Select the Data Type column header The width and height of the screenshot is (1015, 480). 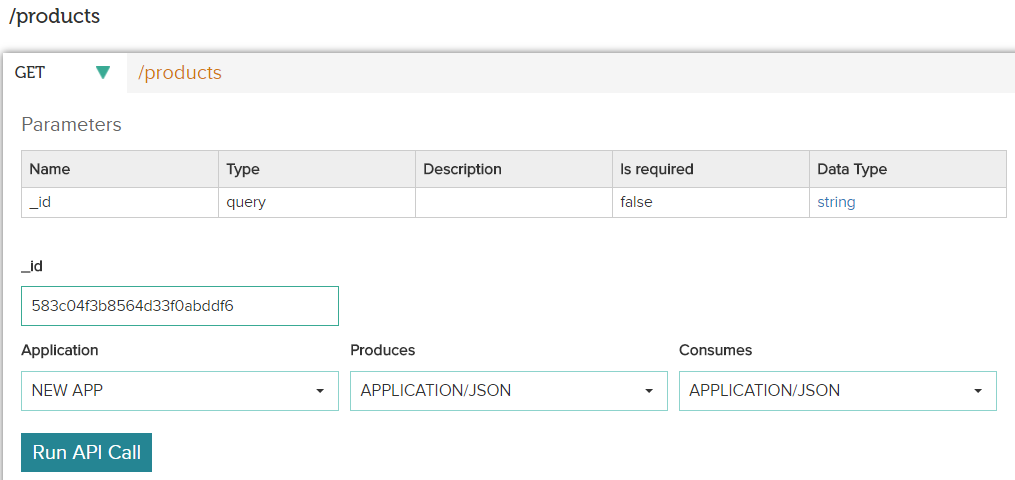click(852, 169)
